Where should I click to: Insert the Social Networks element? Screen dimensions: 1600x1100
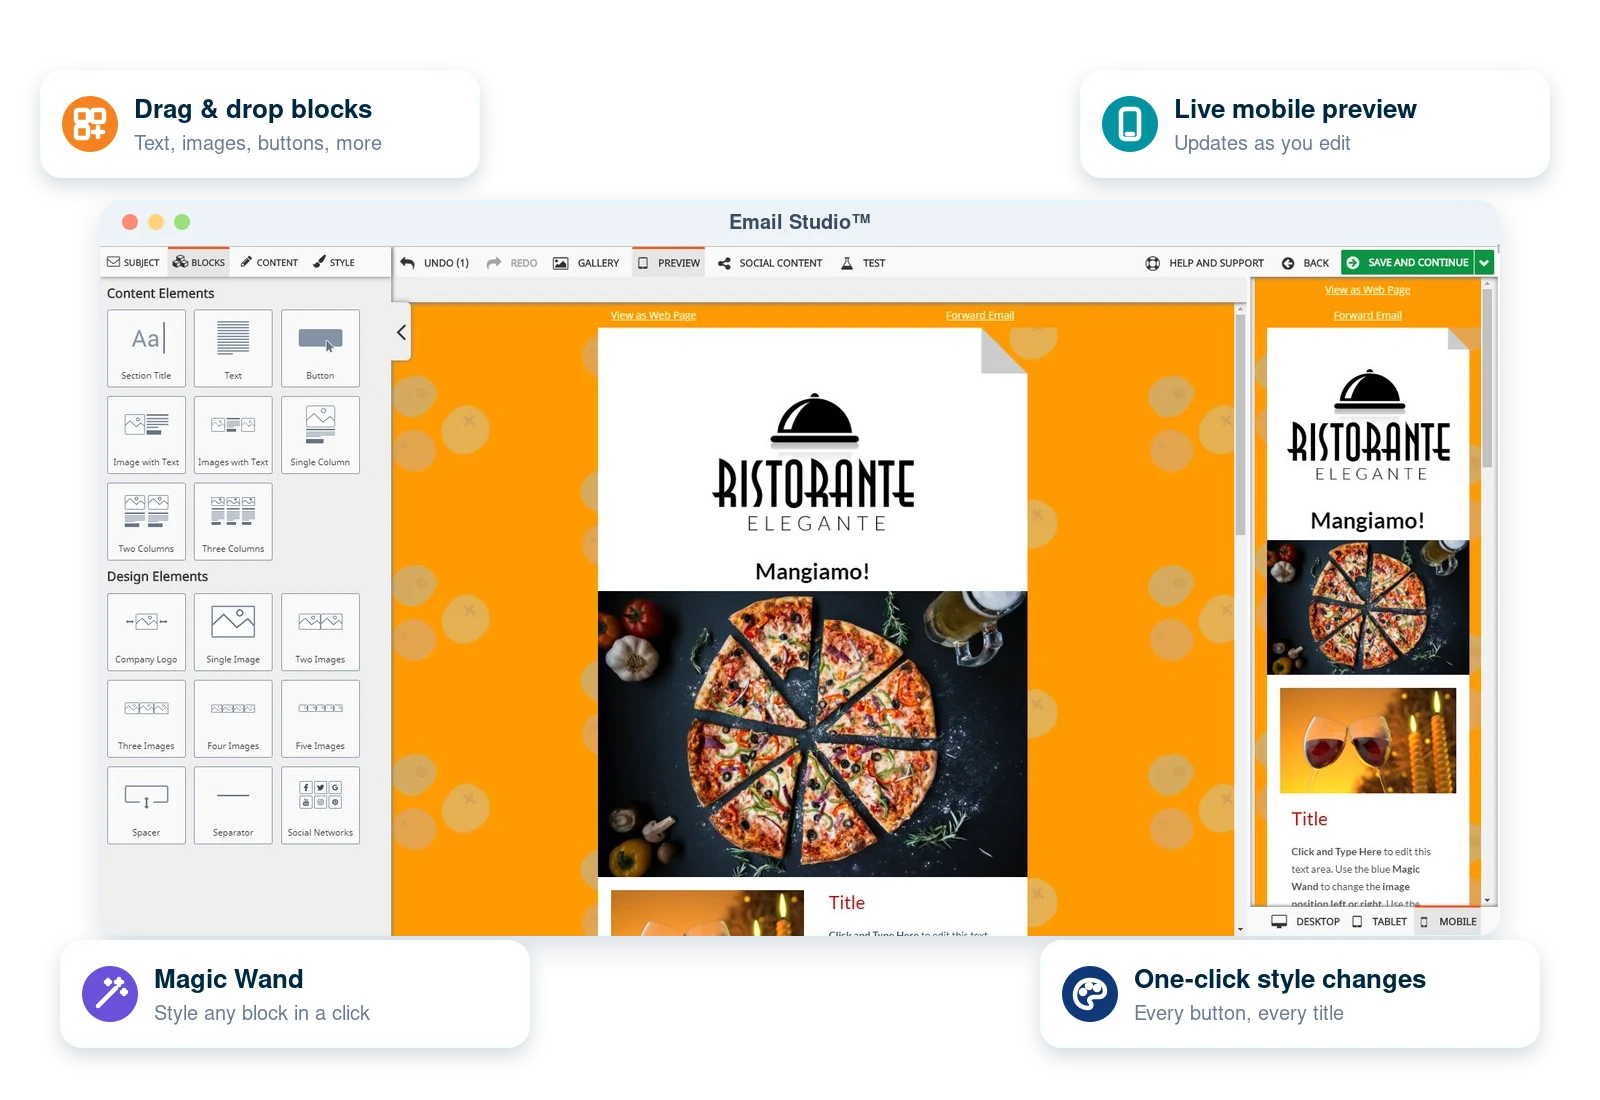320,805
